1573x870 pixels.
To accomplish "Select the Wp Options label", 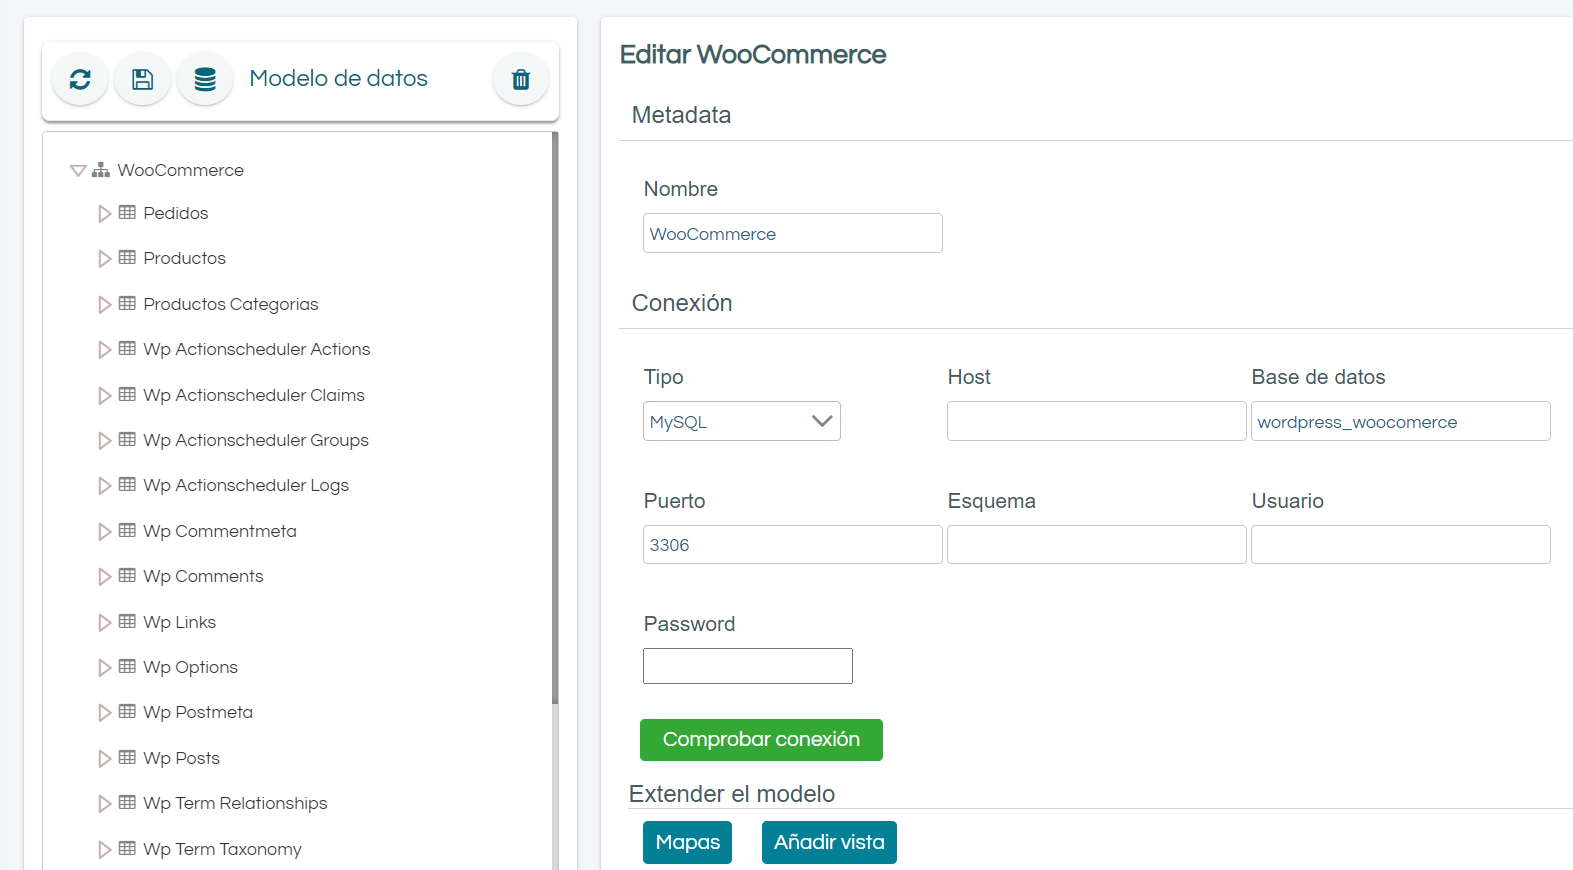I will tap(191, 667).
